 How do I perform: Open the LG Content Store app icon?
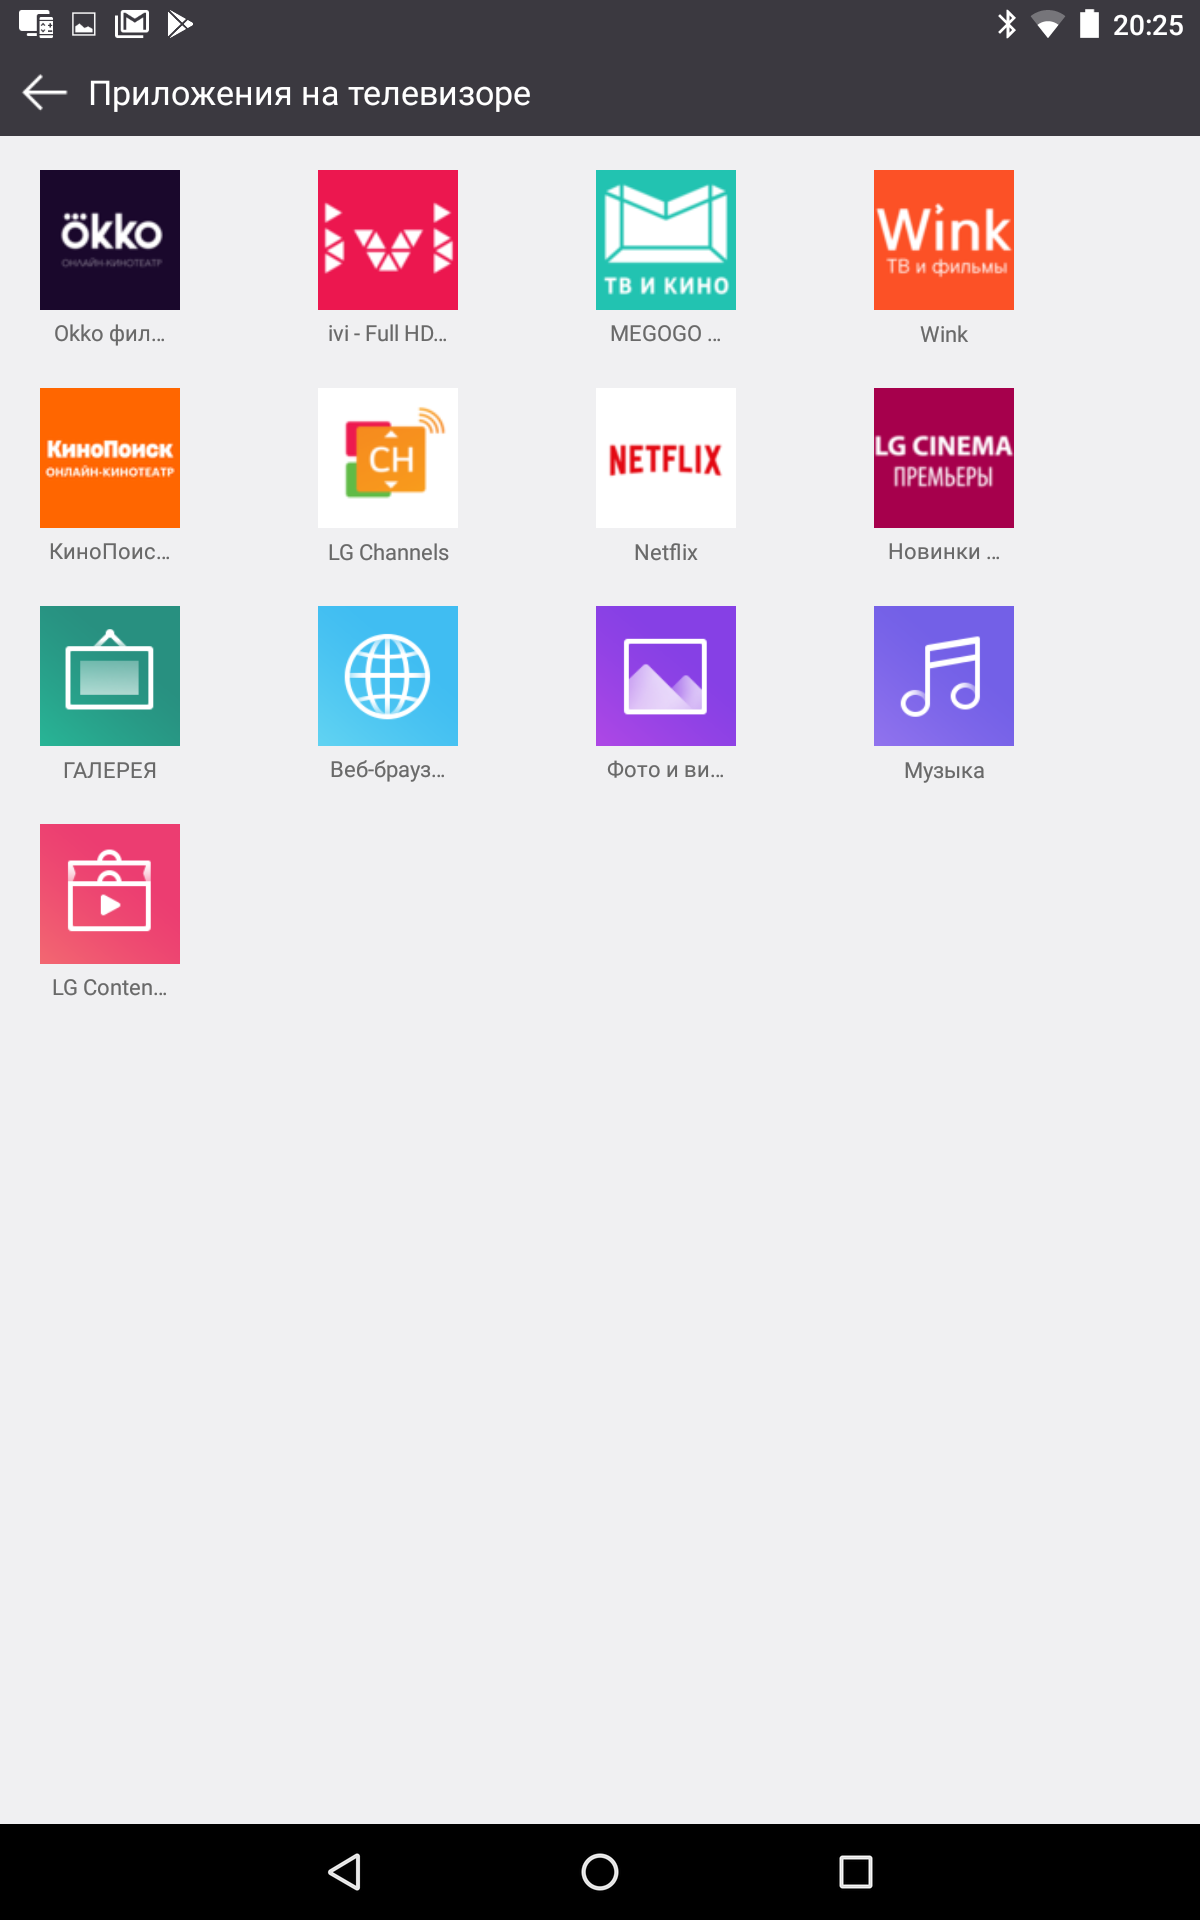coord(110,894)
